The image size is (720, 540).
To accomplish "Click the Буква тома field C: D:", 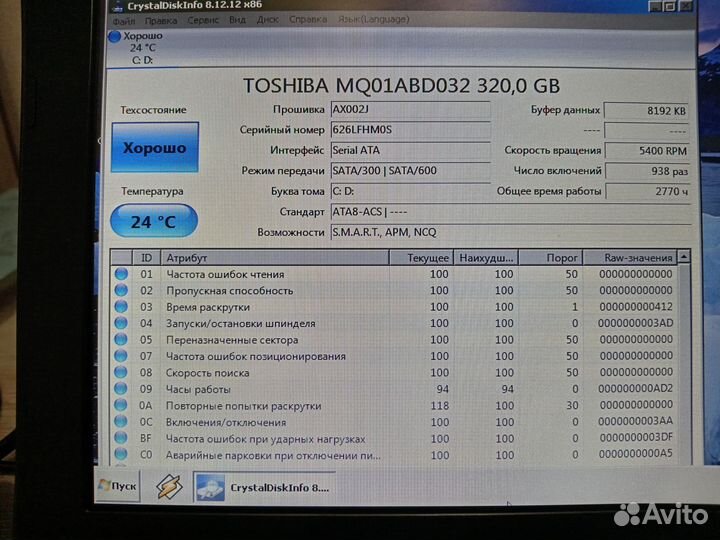I will coord(410,191).
